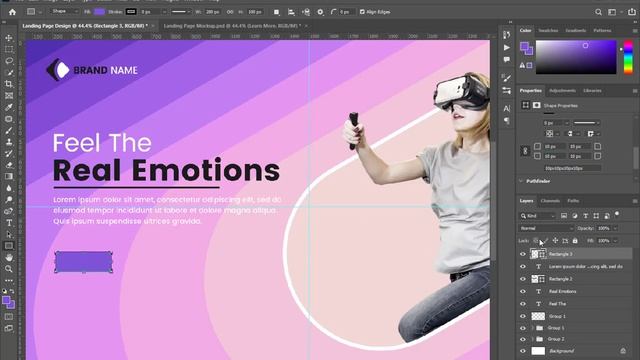
Task: Select the Eraser tool
Action: click(9, 165)
